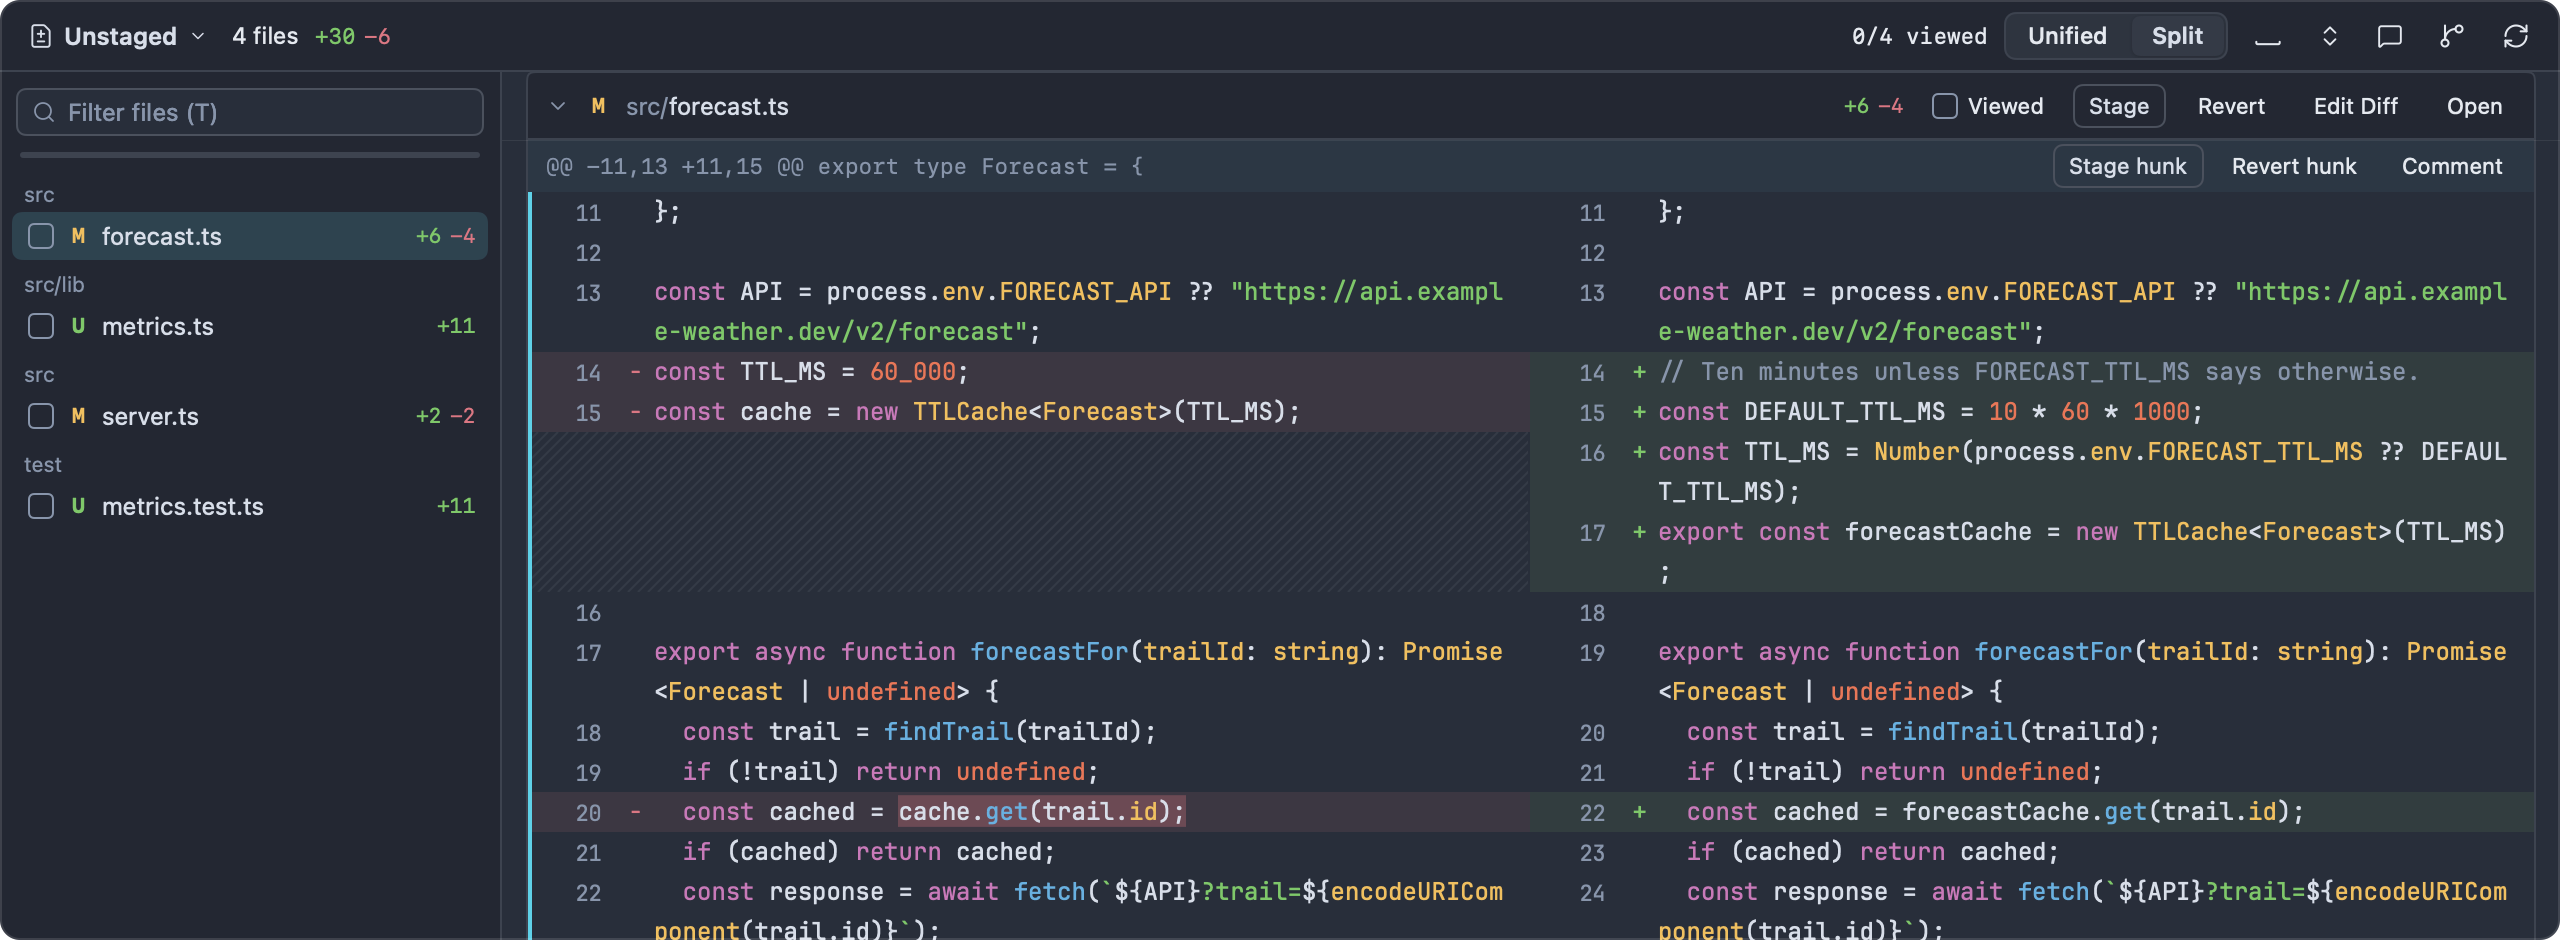Click added line 'const DEFAULT_TTL_MS = 10 * 60 * 1000;'
2560x940 pixels.
(x=1930, y=412)
